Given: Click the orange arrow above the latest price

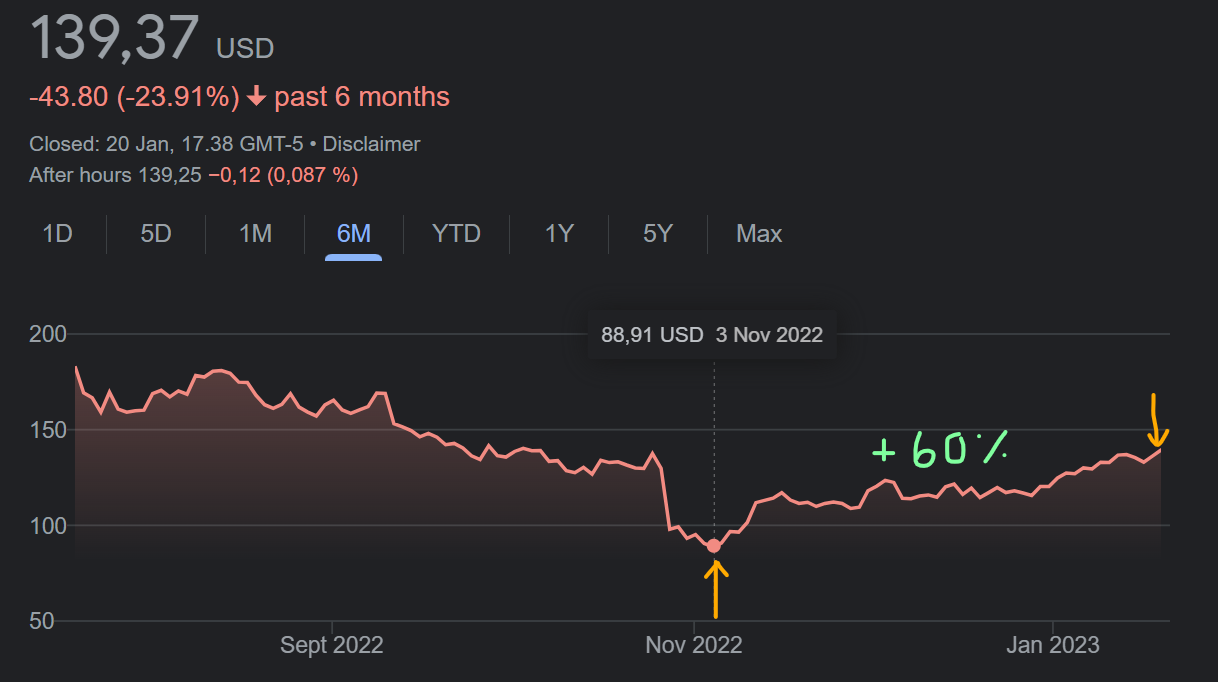Looking at the screenshot, I should [1157, 421].
